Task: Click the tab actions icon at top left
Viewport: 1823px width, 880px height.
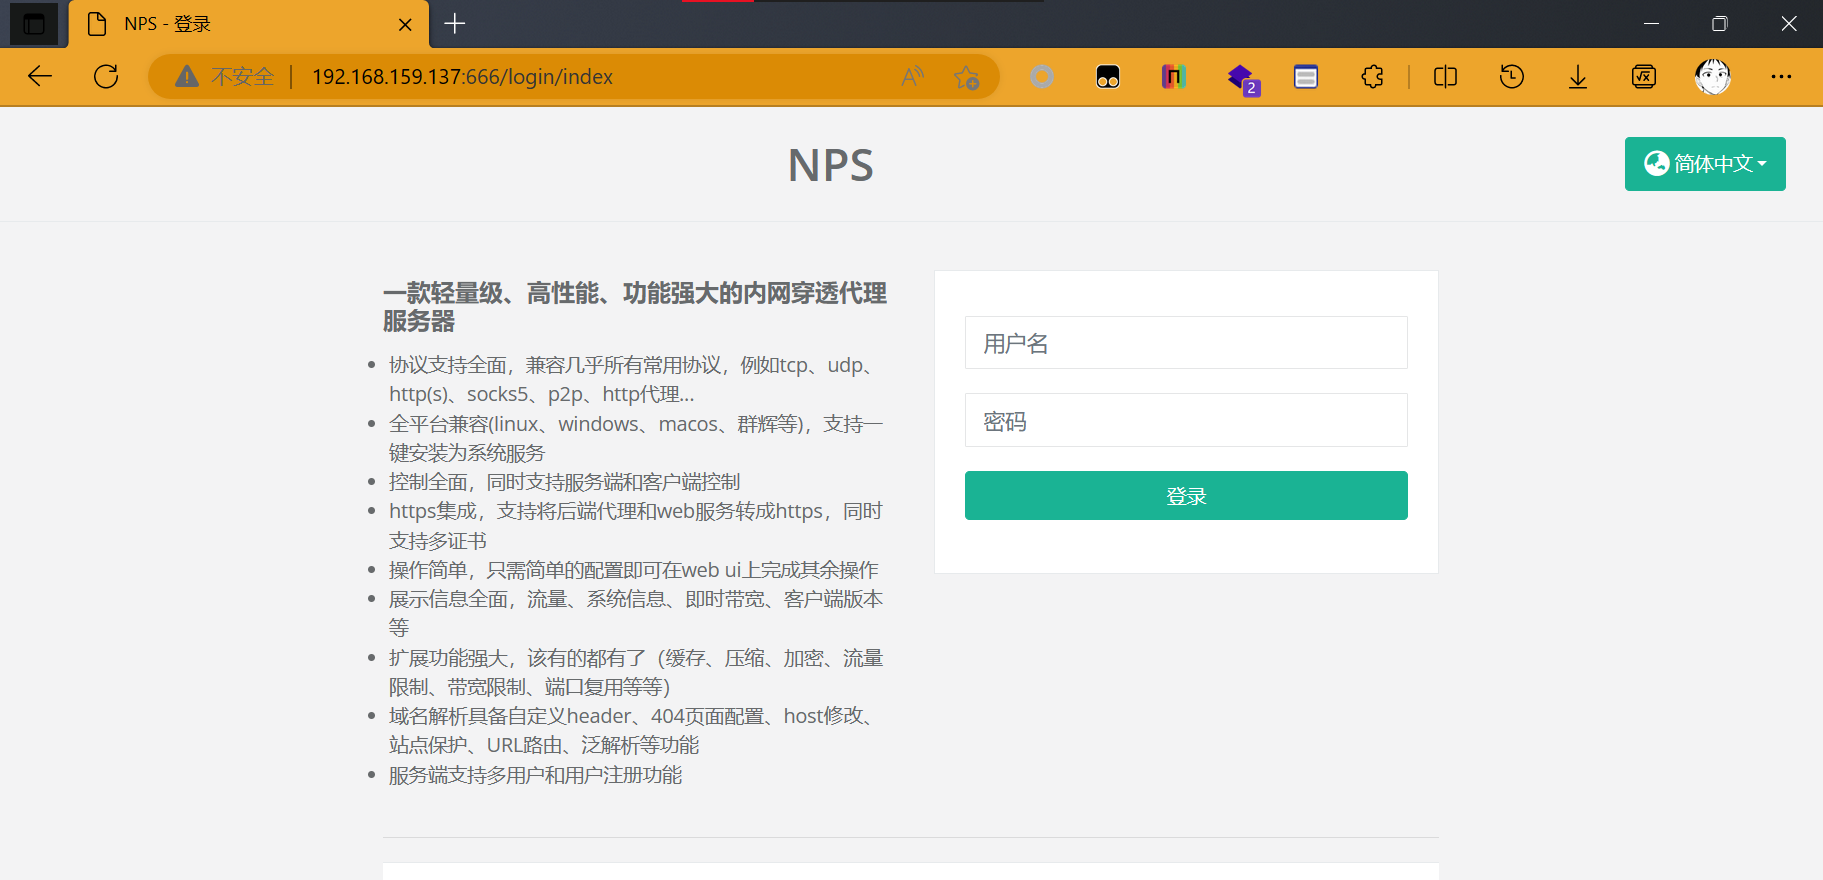Action: [34, 24]
